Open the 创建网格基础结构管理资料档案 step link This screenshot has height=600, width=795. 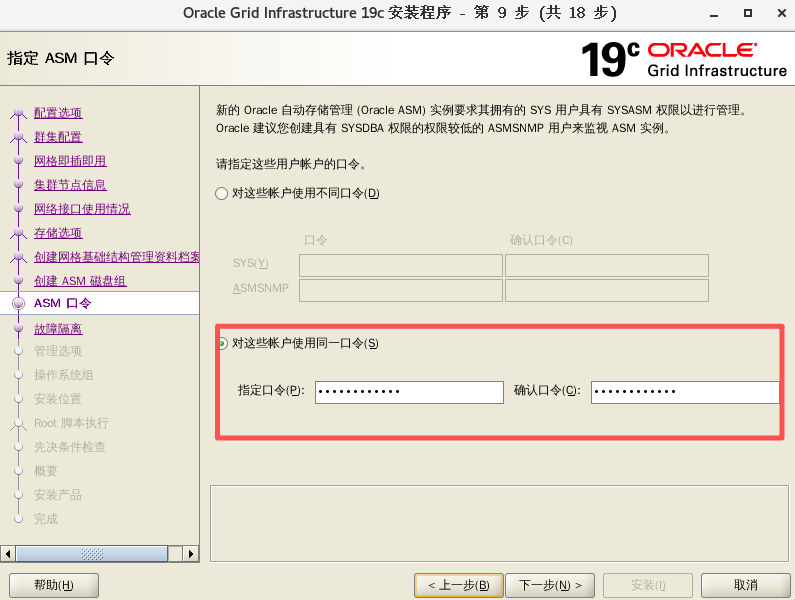117,257
